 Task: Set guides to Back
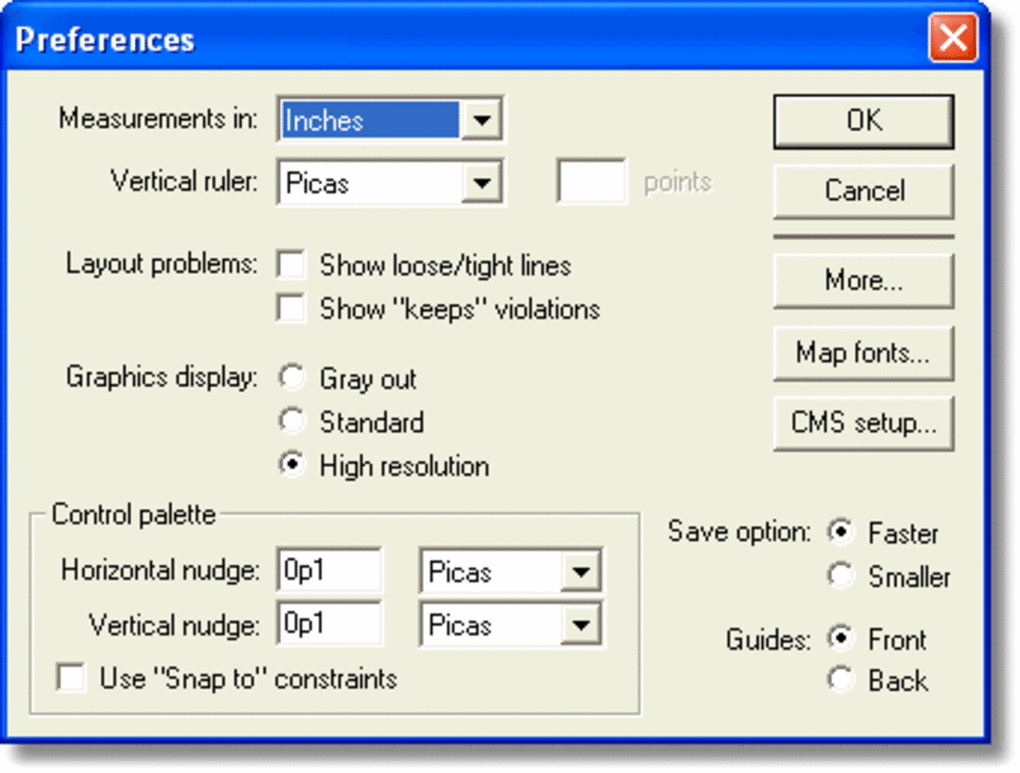[841, 679]
